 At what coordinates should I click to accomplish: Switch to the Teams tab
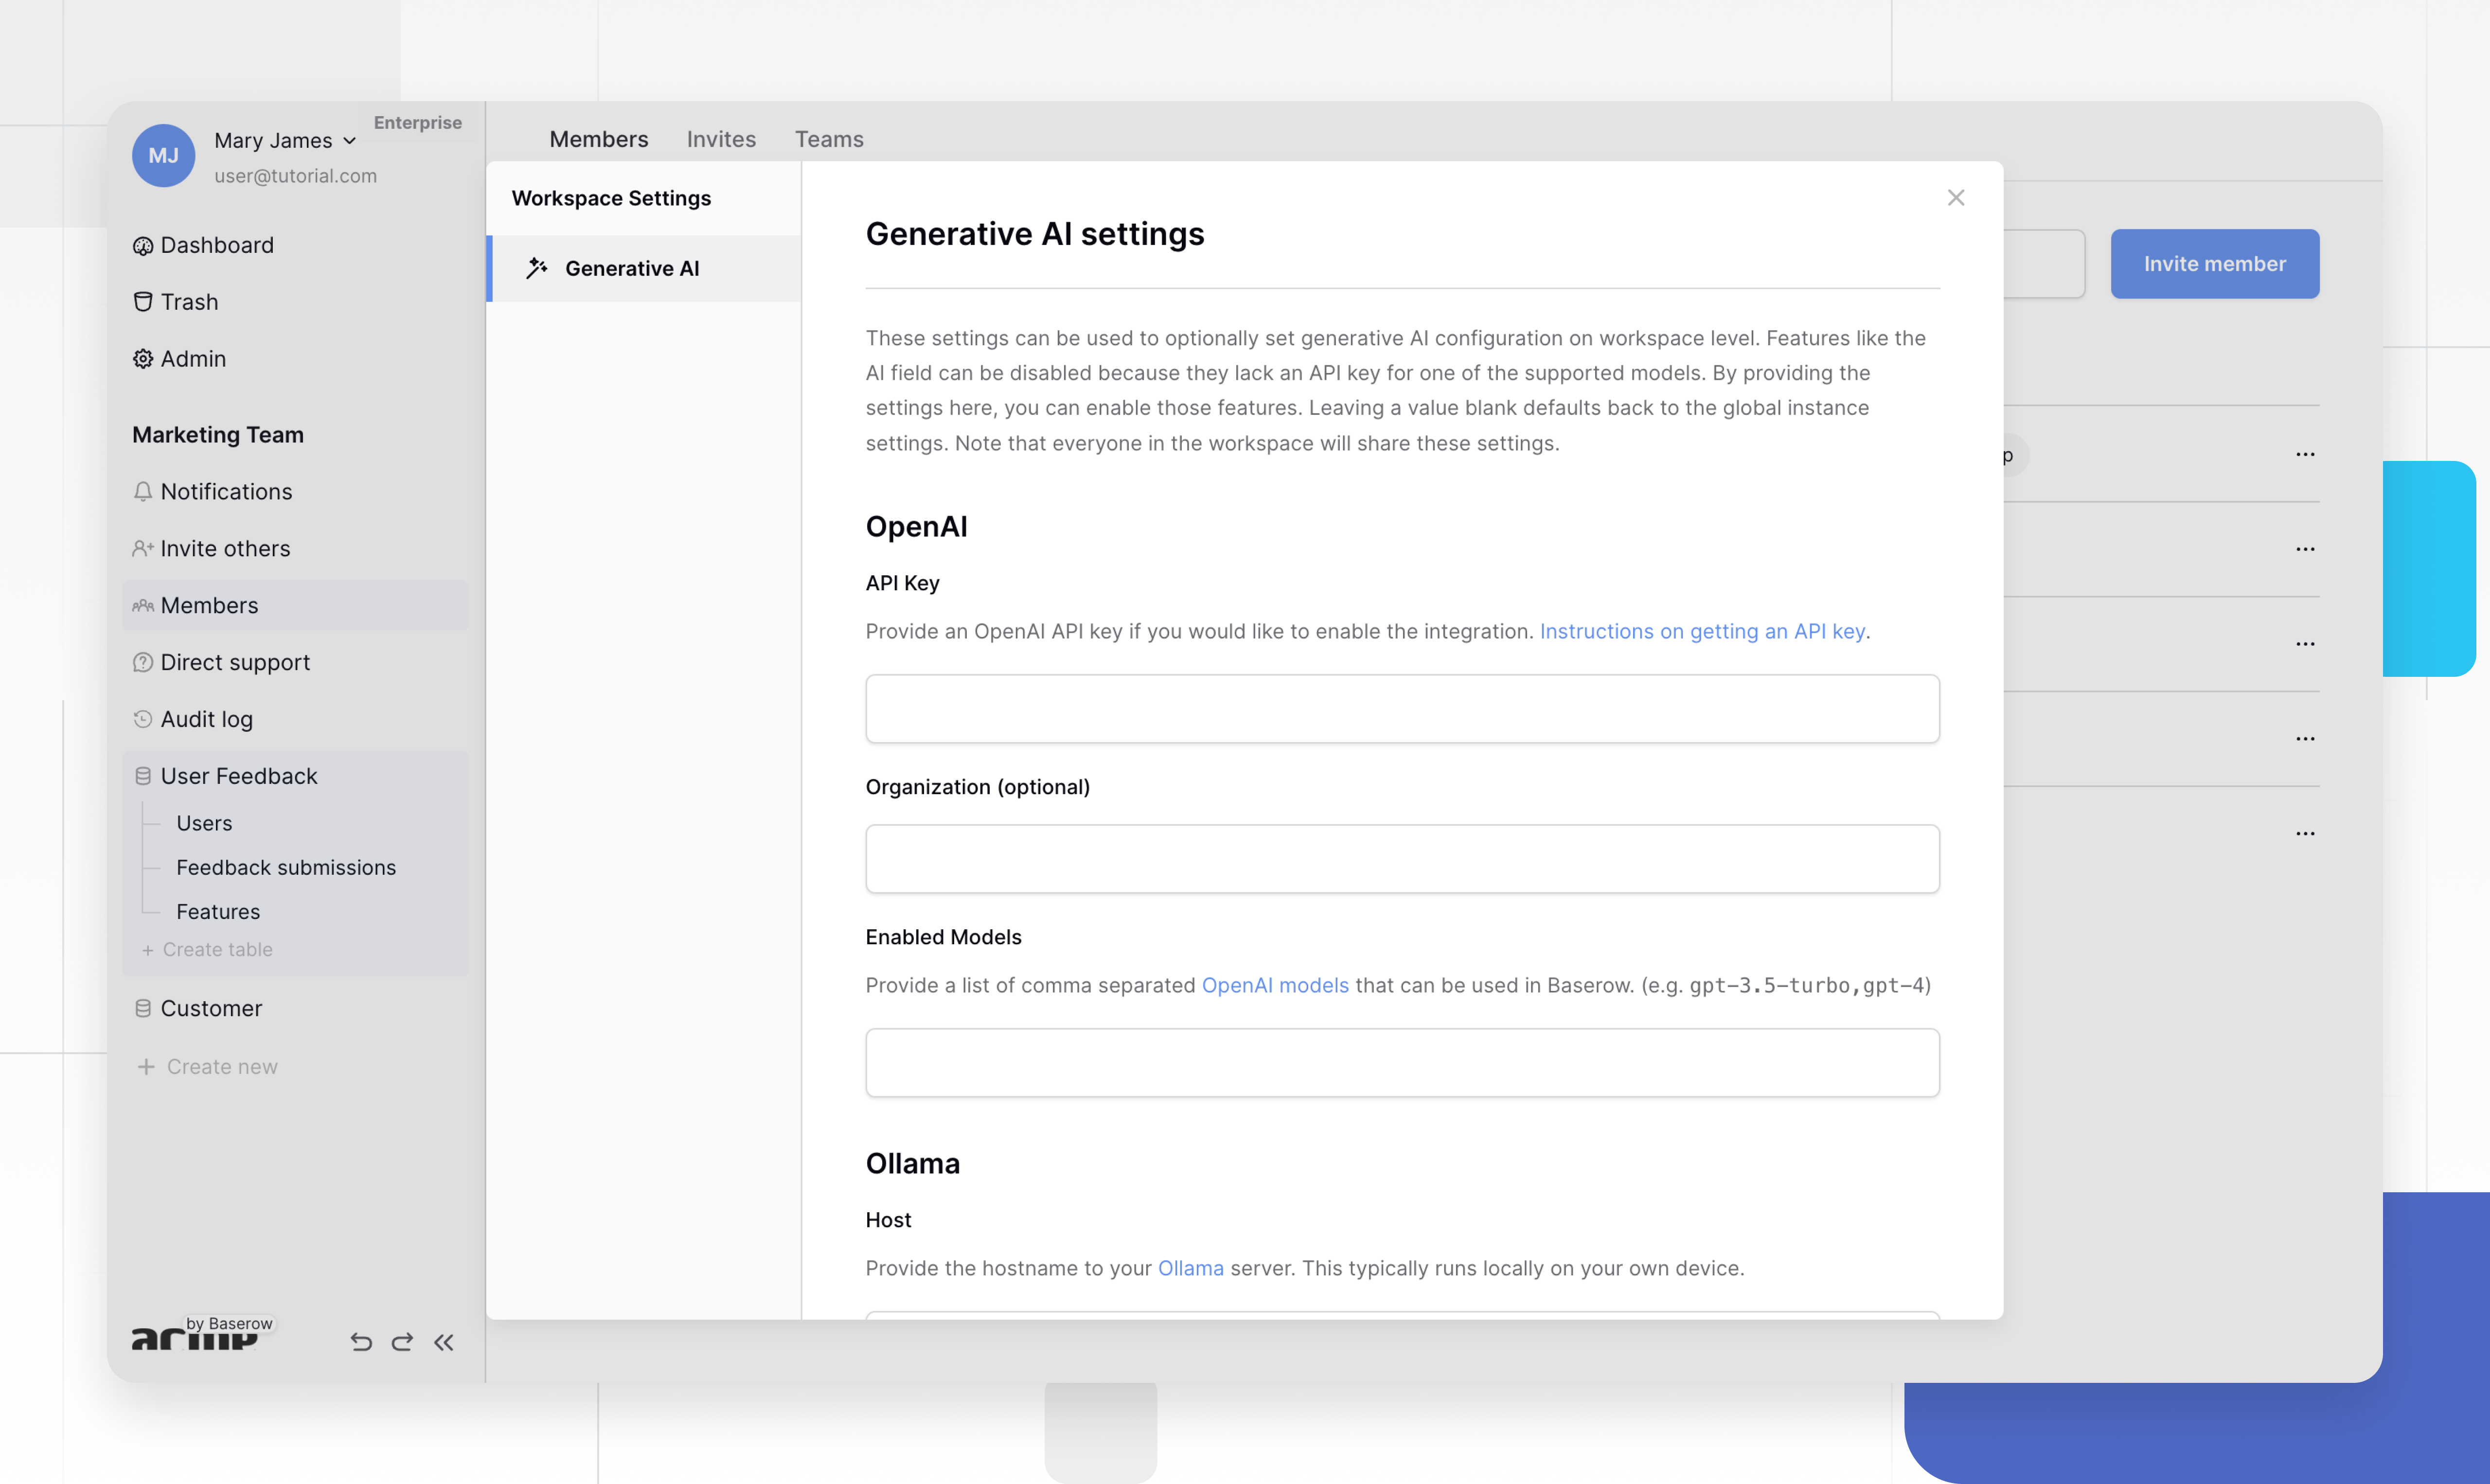pos(829,140)
